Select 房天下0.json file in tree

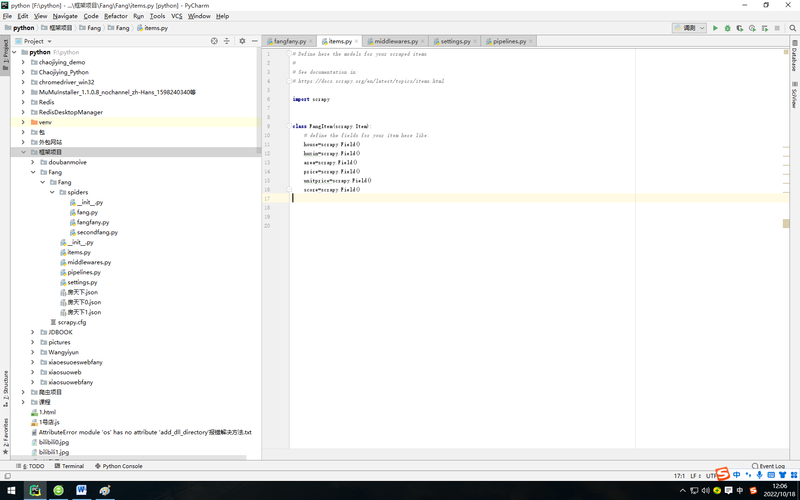[80, 302]
